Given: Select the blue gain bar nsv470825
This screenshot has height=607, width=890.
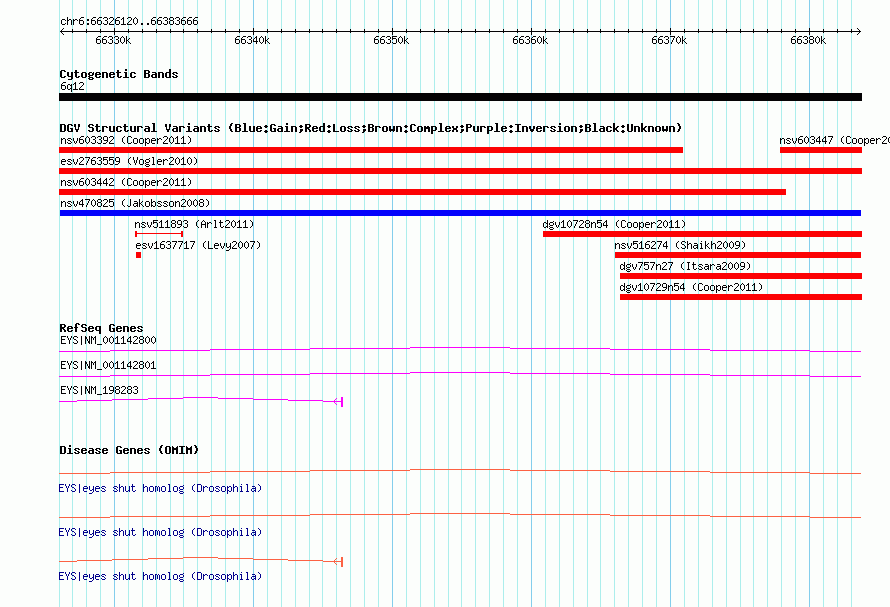Looking at the screenshot, I should [460, 213].
